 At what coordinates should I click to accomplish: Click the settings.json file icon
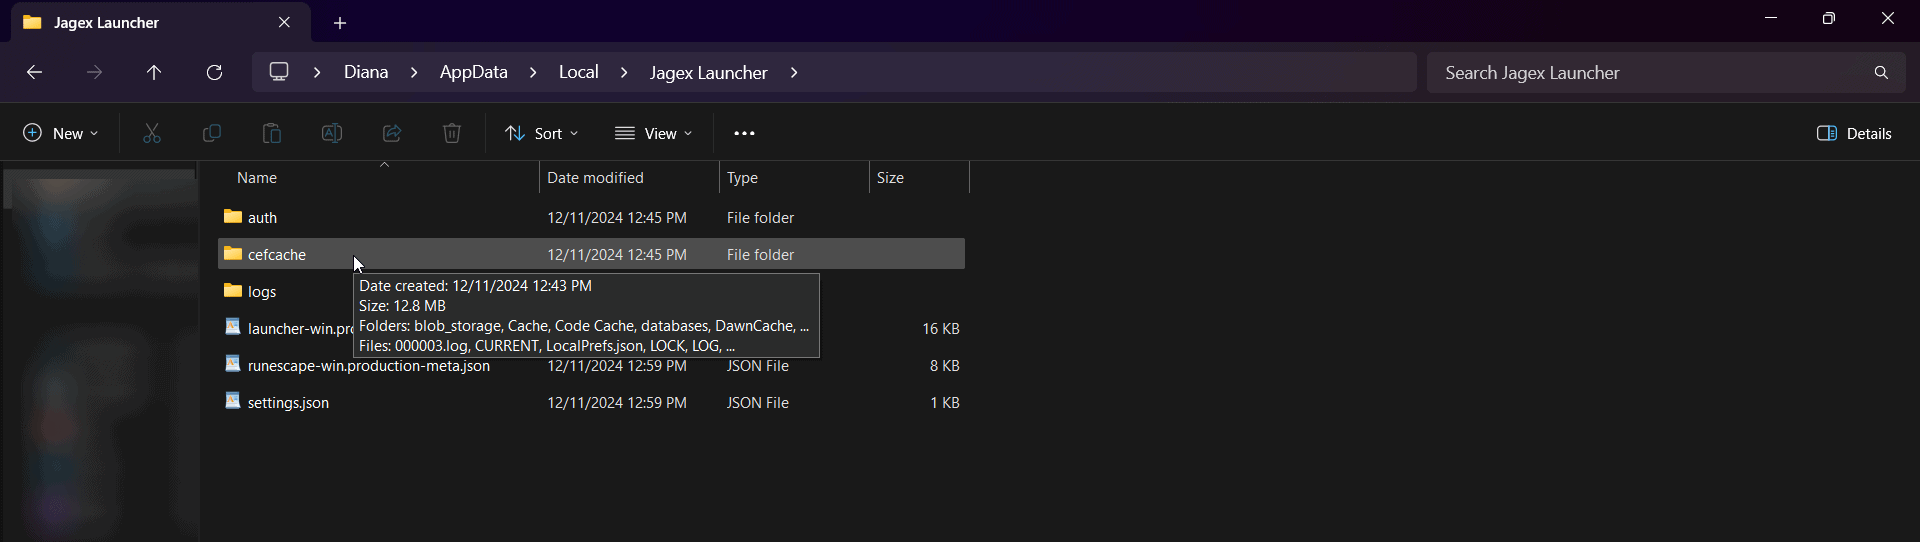pos(233,401)
